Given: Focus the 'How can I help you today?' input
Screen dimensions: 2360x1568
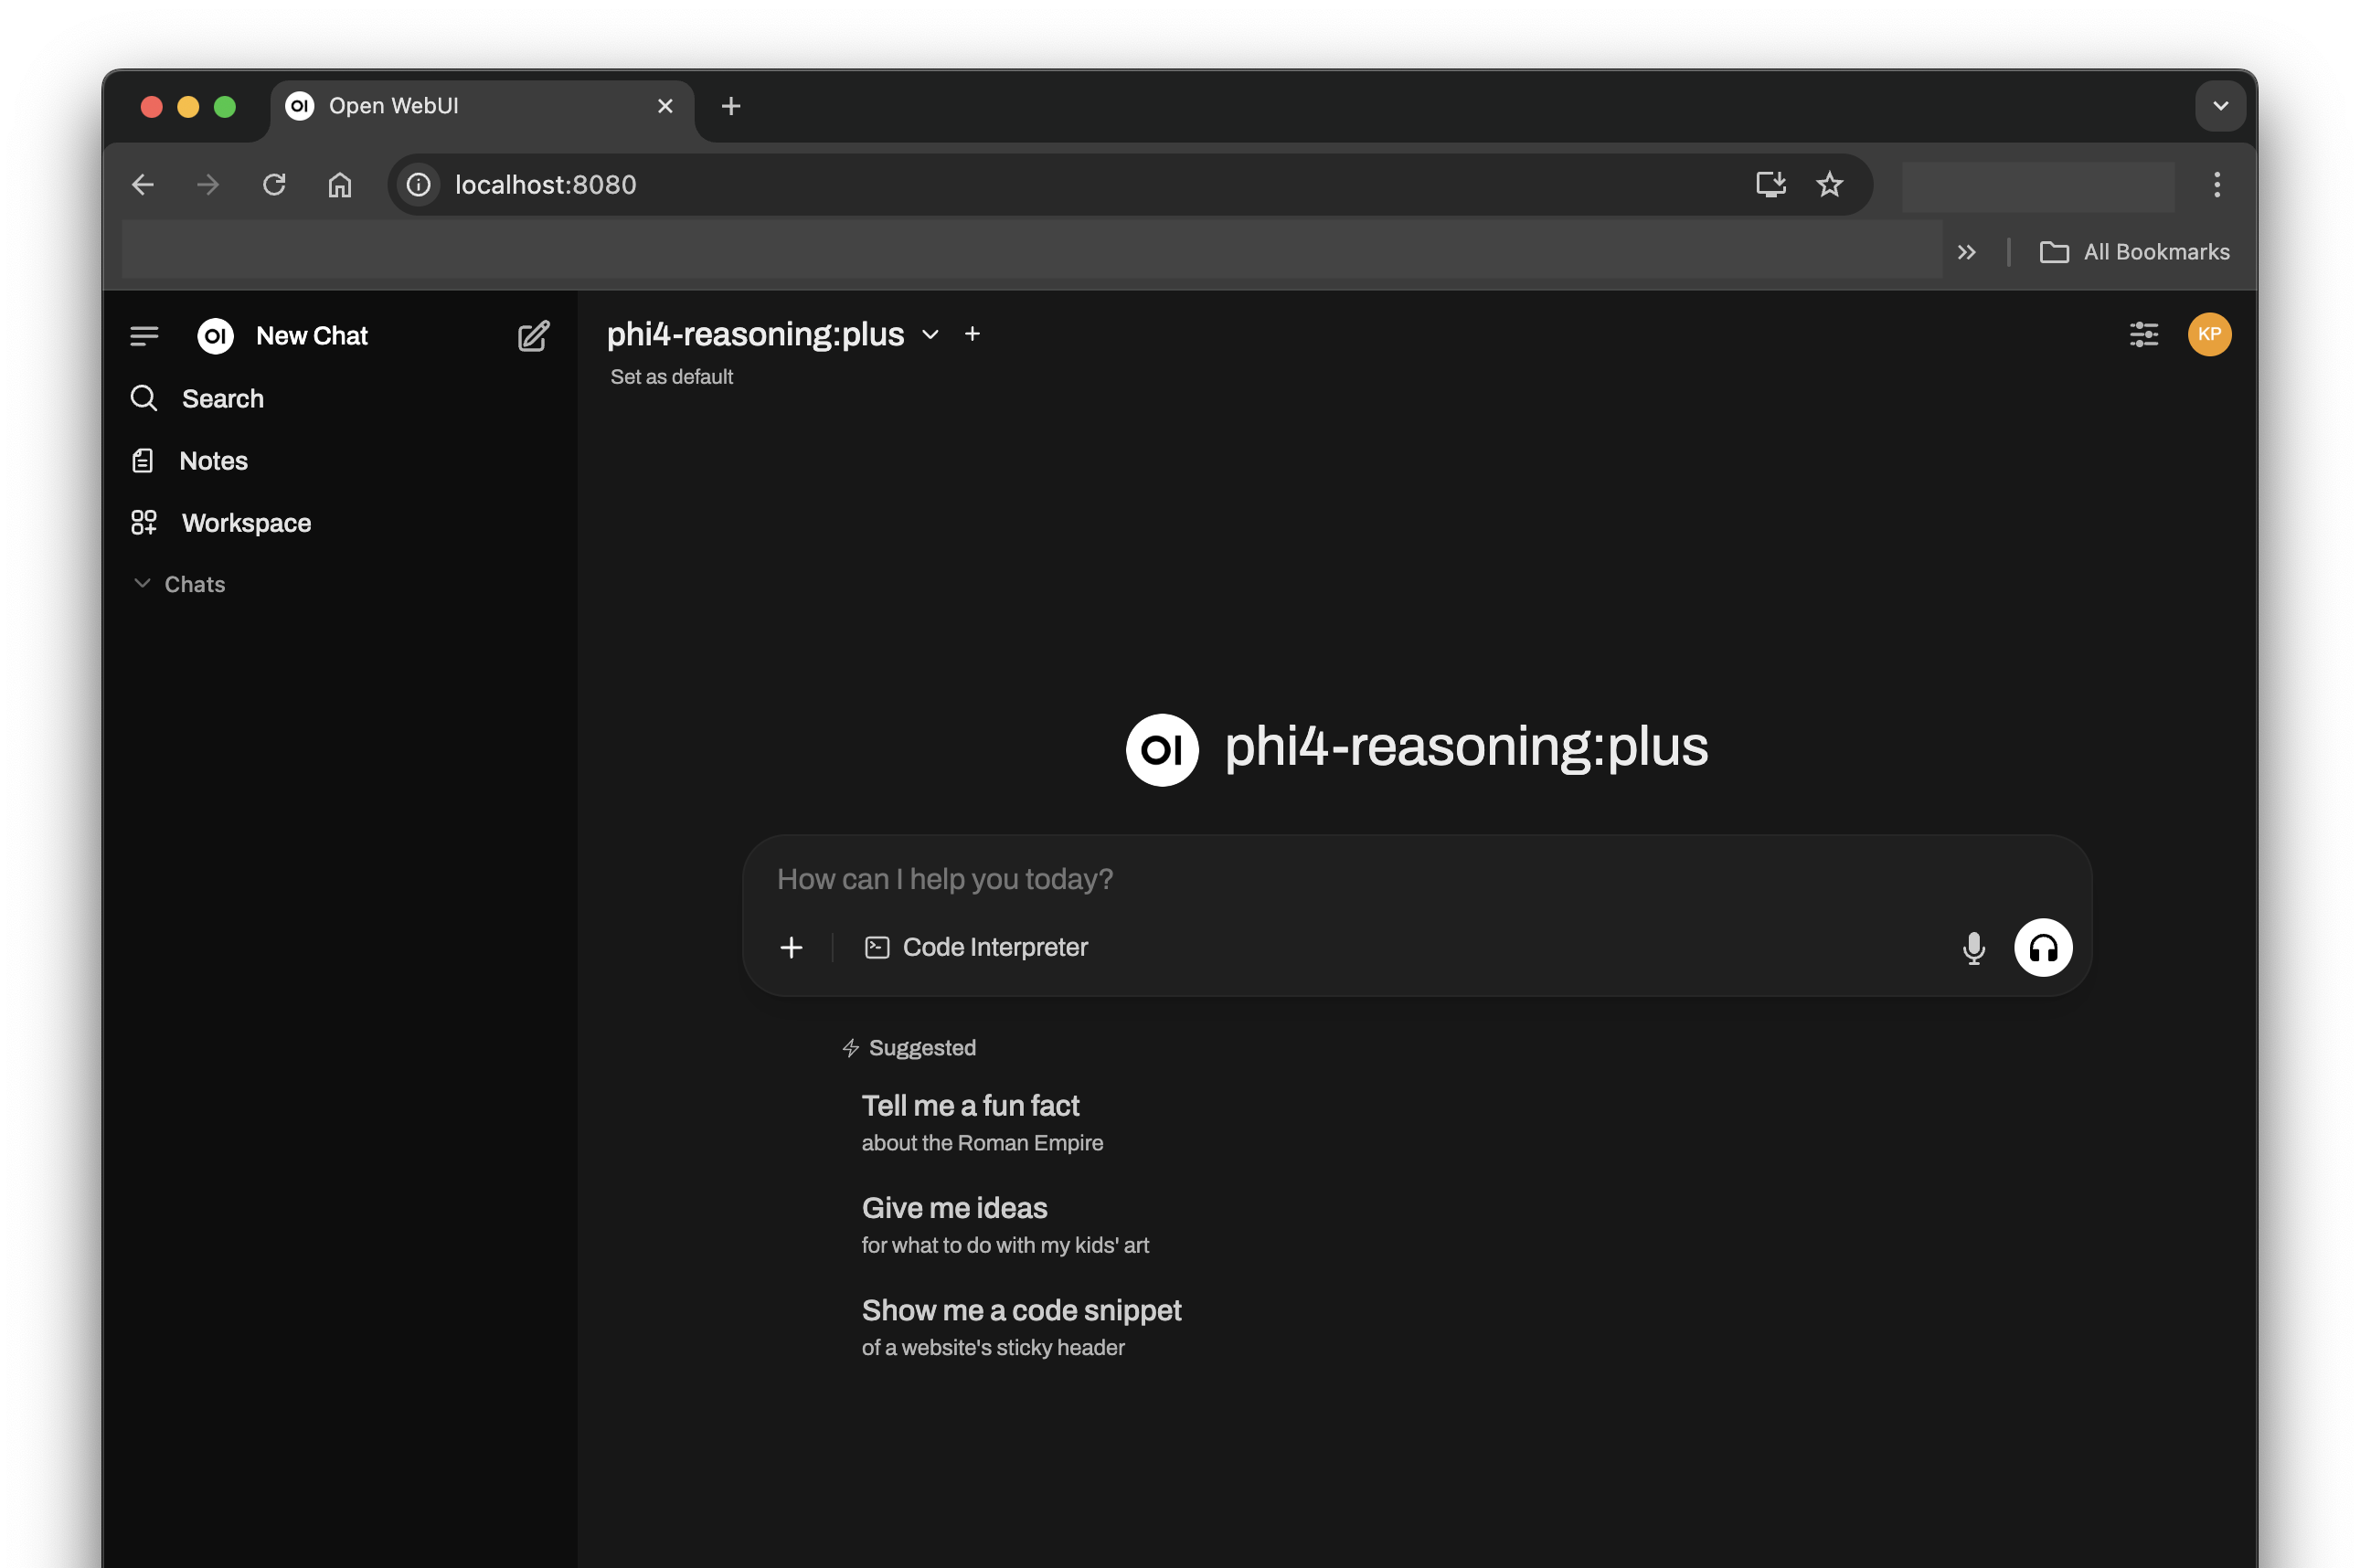Looking at the screenshot, I should [1417, 879].
